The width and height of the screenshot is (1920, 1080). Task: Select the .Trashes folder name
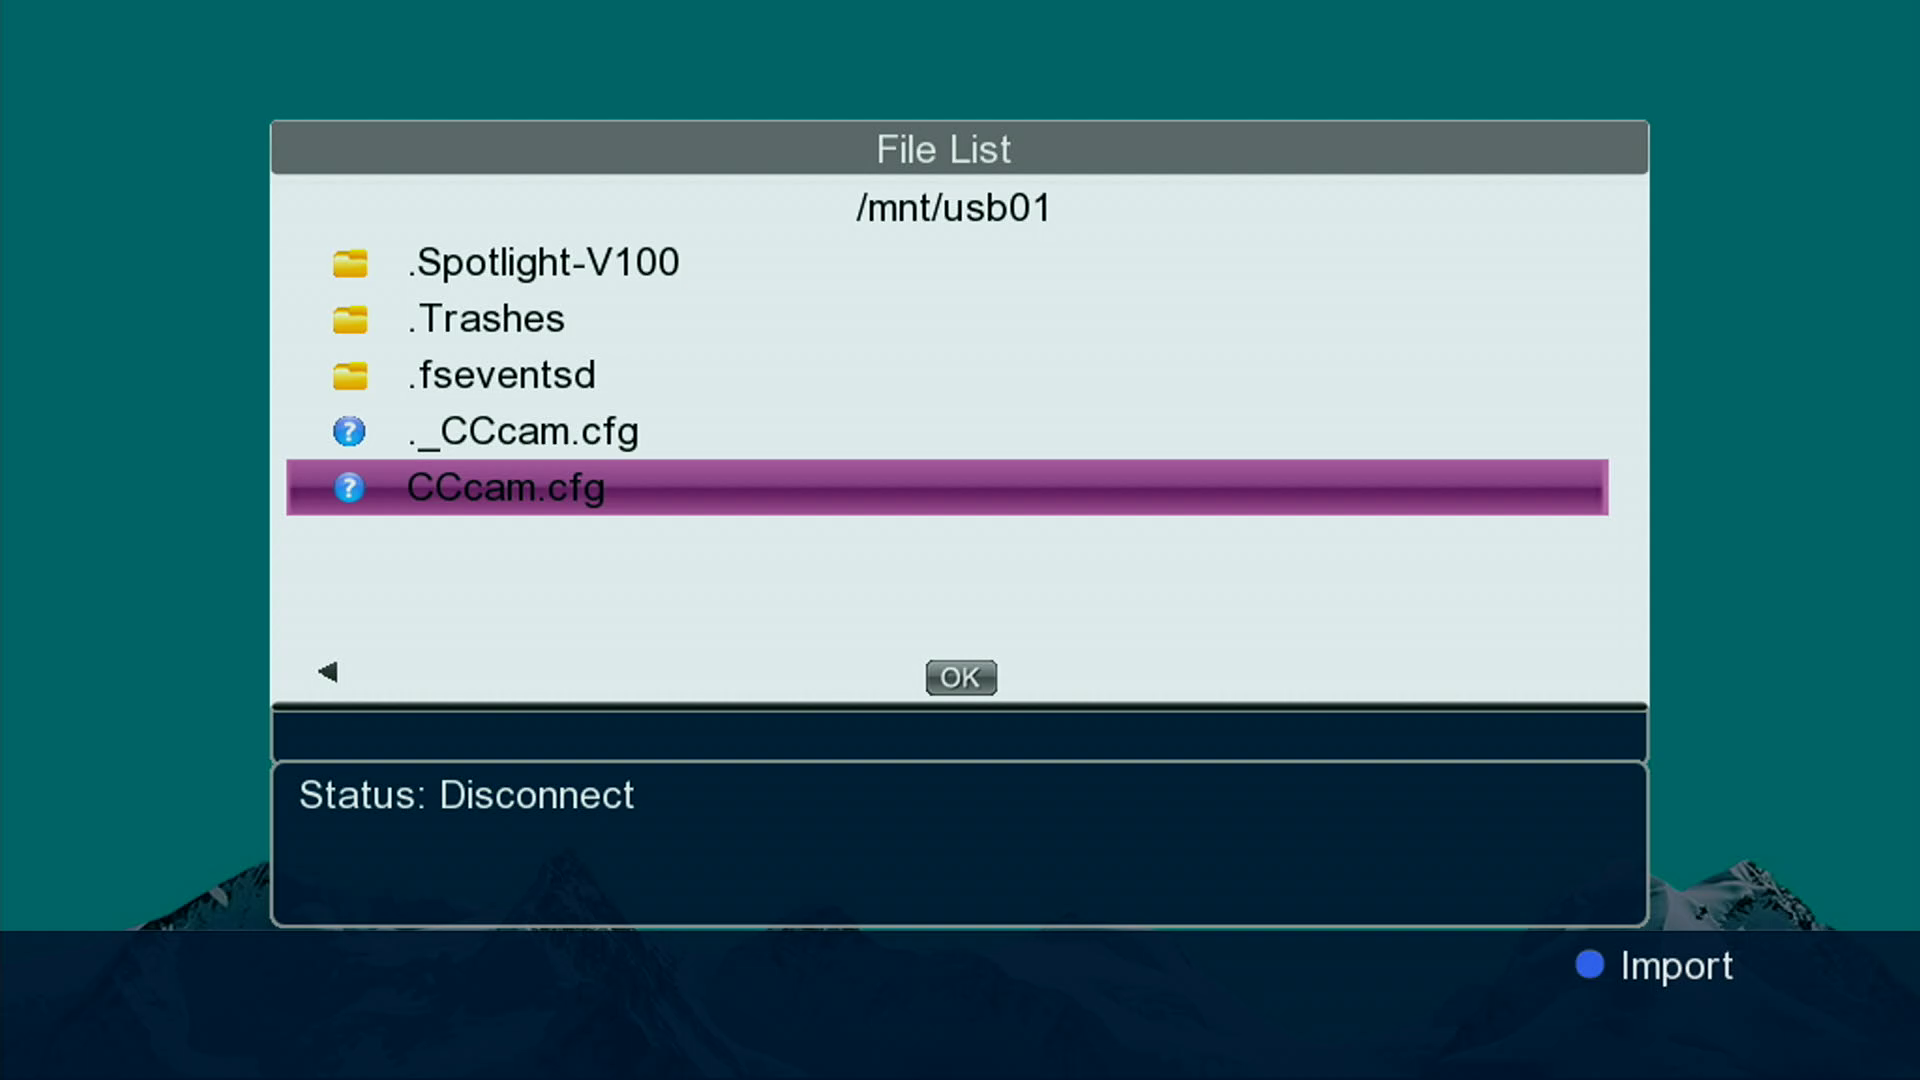(x=486, y=319)
